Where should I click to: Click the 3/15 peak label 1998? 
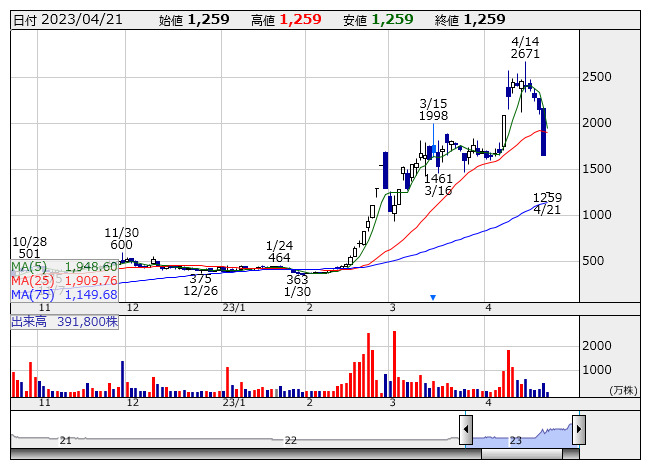coord(433,116)
